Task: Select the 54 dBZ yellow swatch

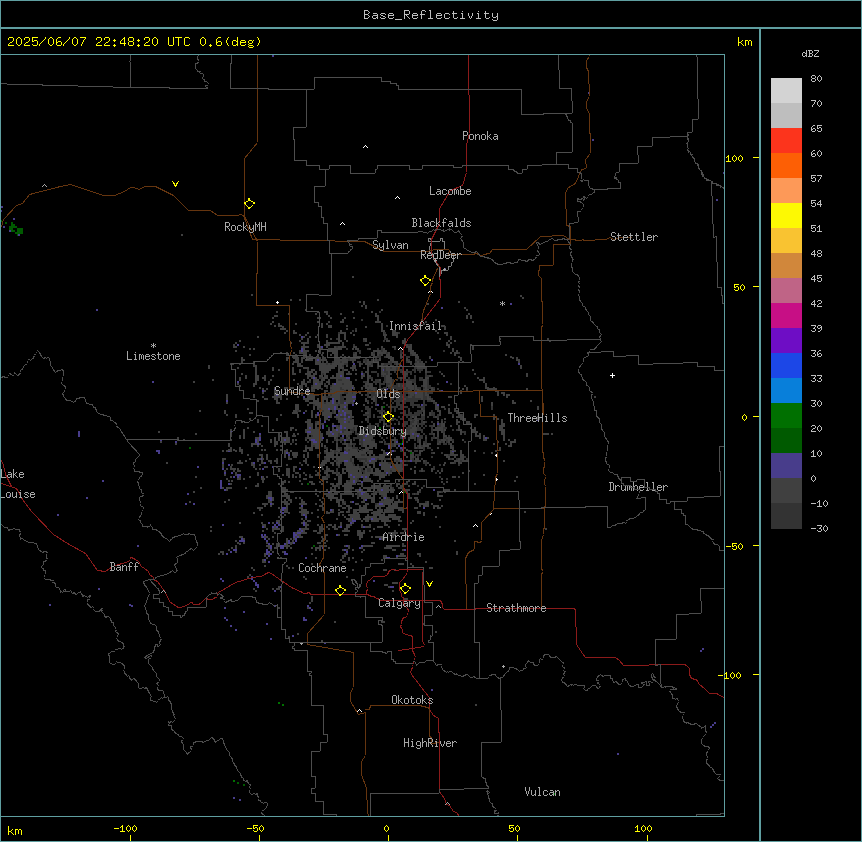Action: point(786,215)
